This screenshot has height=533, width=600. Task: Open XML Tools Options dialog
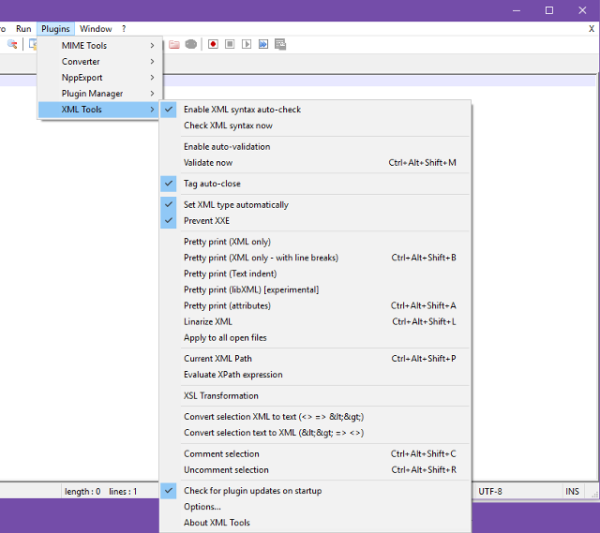(202, 507)
